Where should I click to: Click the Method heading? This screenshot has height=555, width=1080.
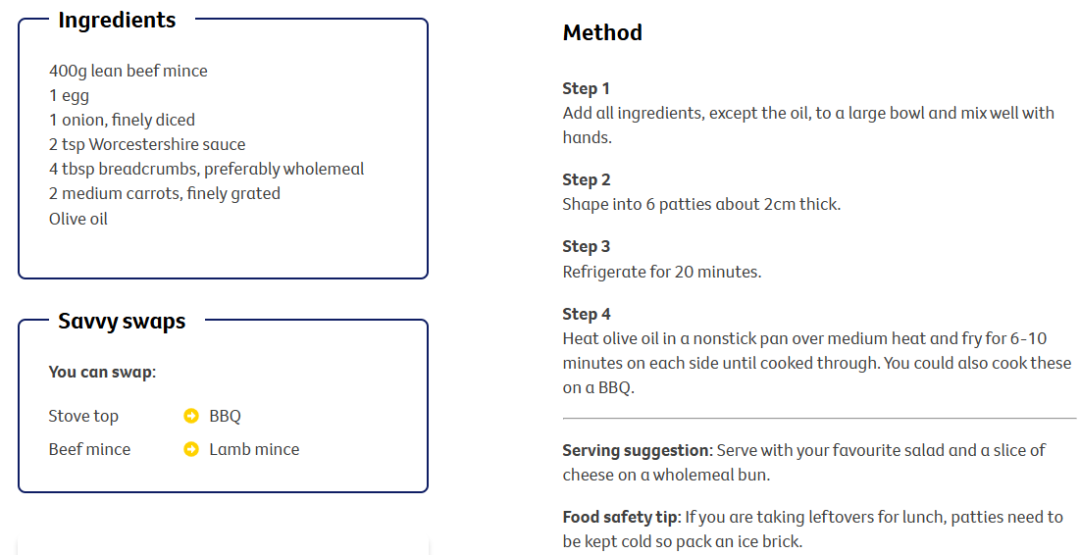pos(602,33)
